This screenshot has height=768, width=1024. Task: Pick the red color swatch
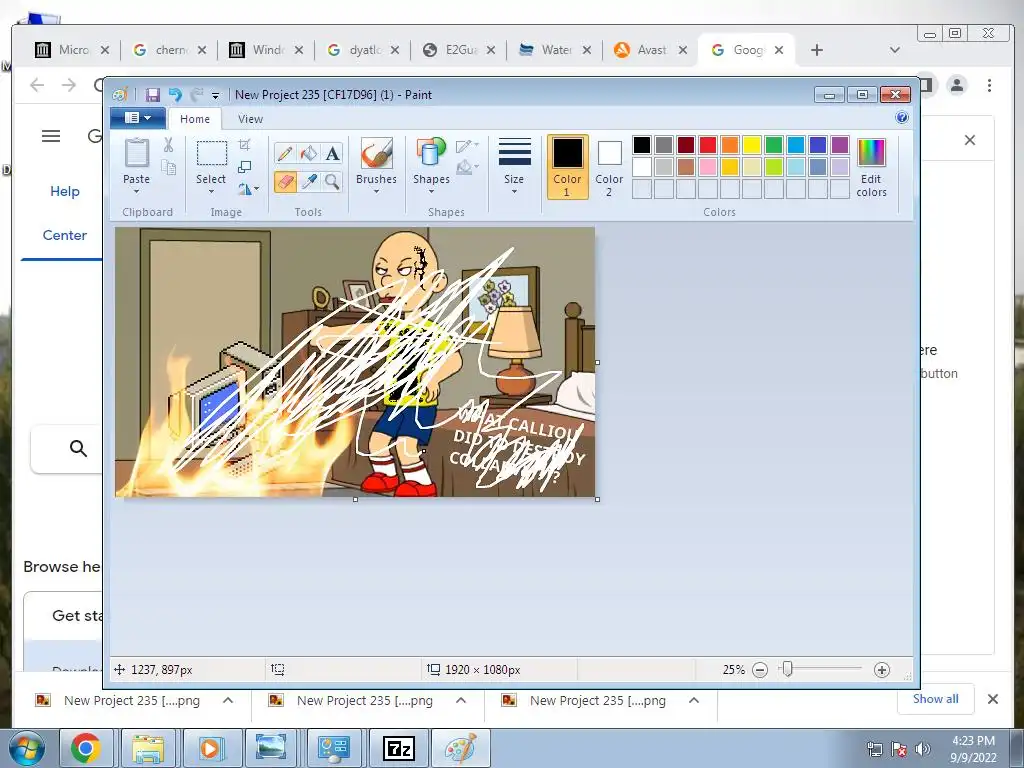tap(708, 145)
